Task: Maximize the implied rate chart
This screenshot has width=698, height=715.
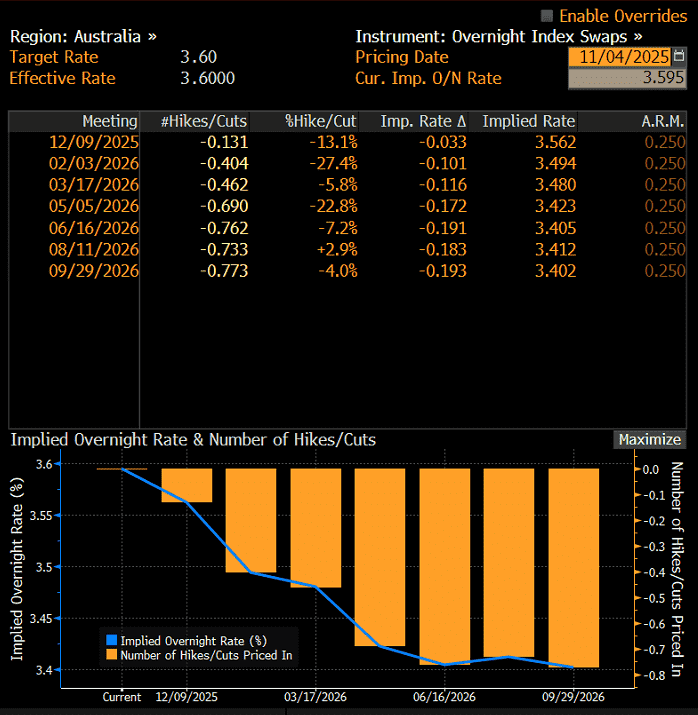Action: click(x=649, y=439)
